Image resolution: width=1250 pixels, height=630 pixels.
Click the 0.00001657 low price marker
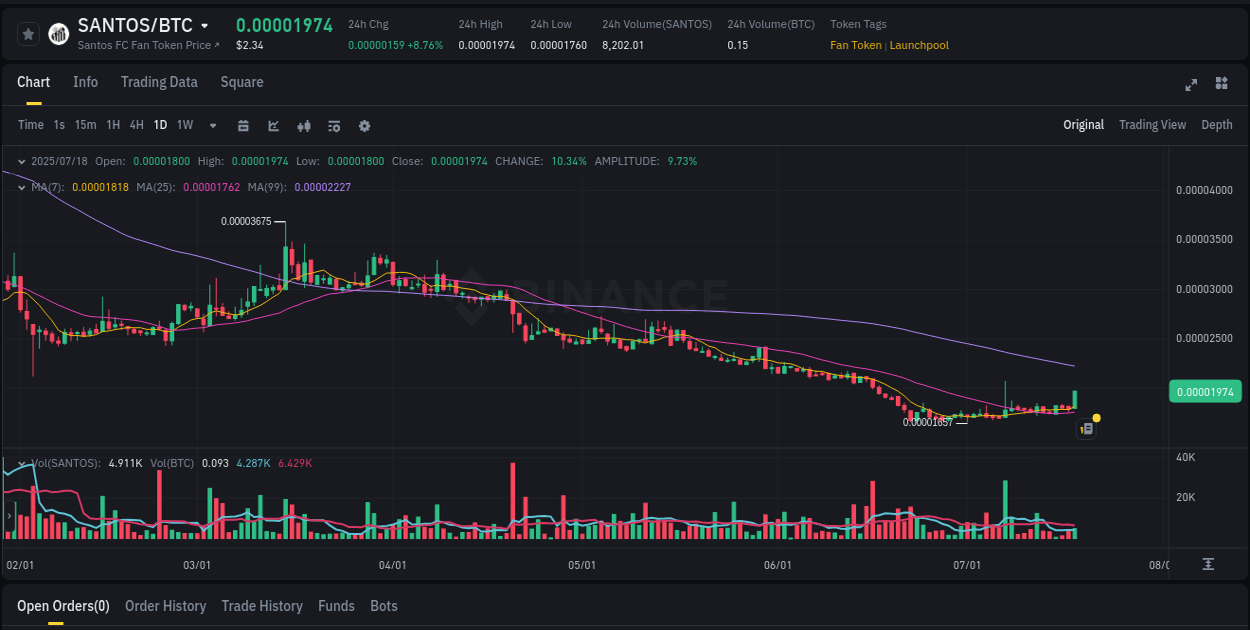pos(929,422)
